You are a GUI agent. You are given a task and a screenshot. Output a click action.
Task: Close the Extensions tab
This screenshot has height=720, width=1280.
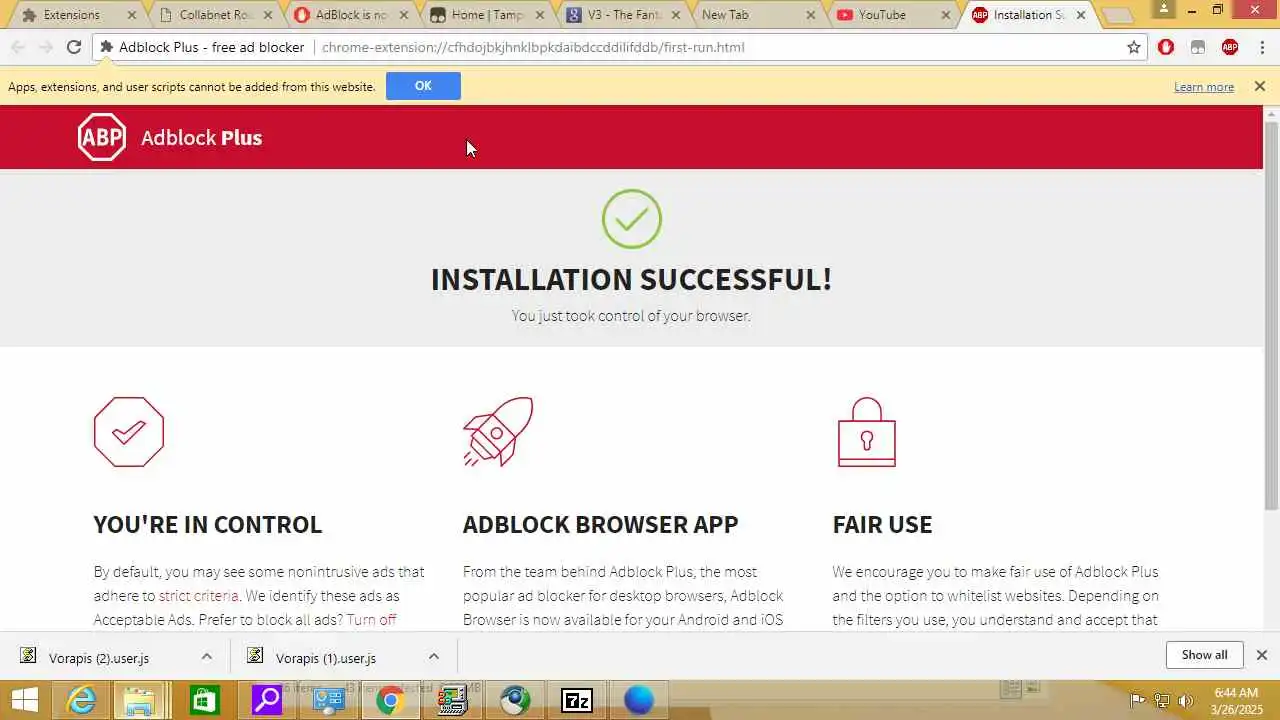click(131, 15)
